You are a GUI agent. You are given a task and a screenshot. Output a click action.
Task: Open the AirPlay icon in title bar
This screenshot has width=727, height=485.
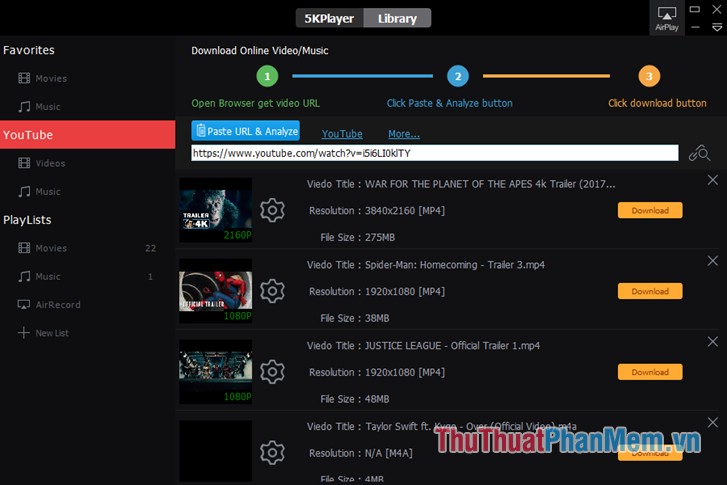point(667,18)
